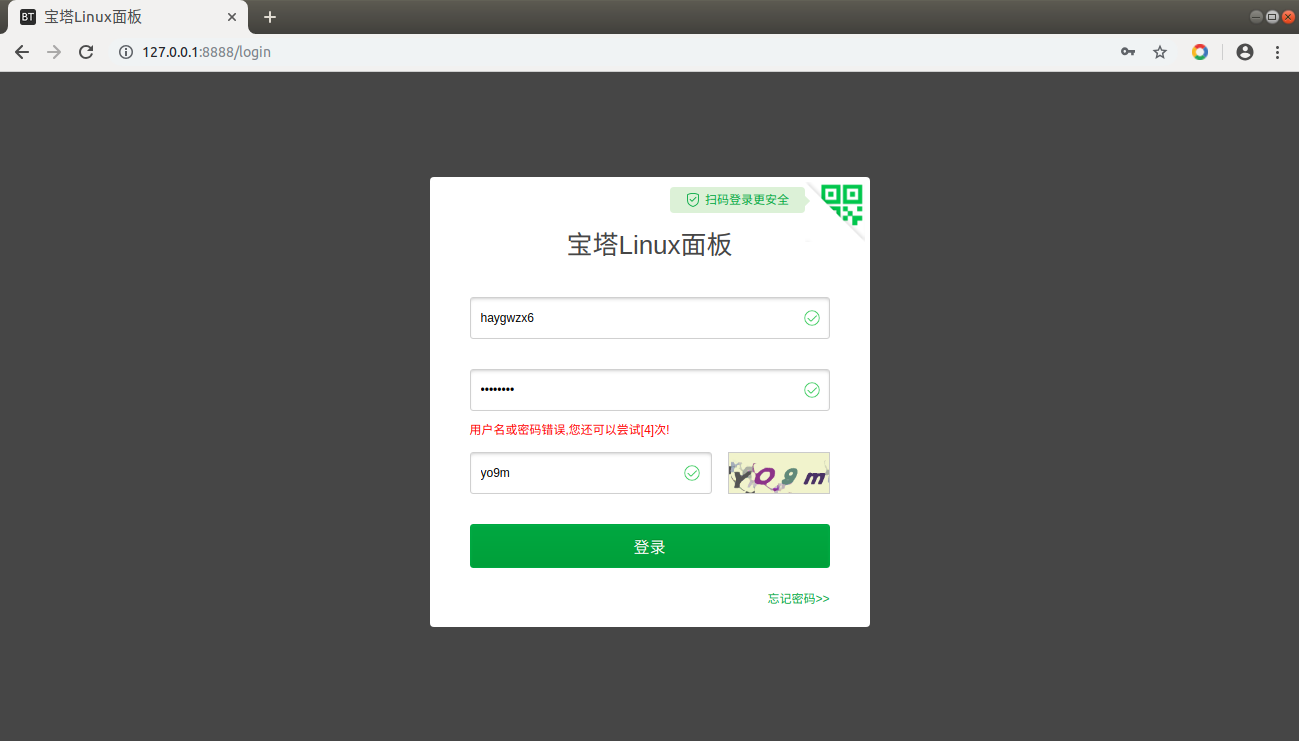Click the bookmark star icon
Image resolution: width=1299 pixels, height=741 pixels.
click(1159, 52)
